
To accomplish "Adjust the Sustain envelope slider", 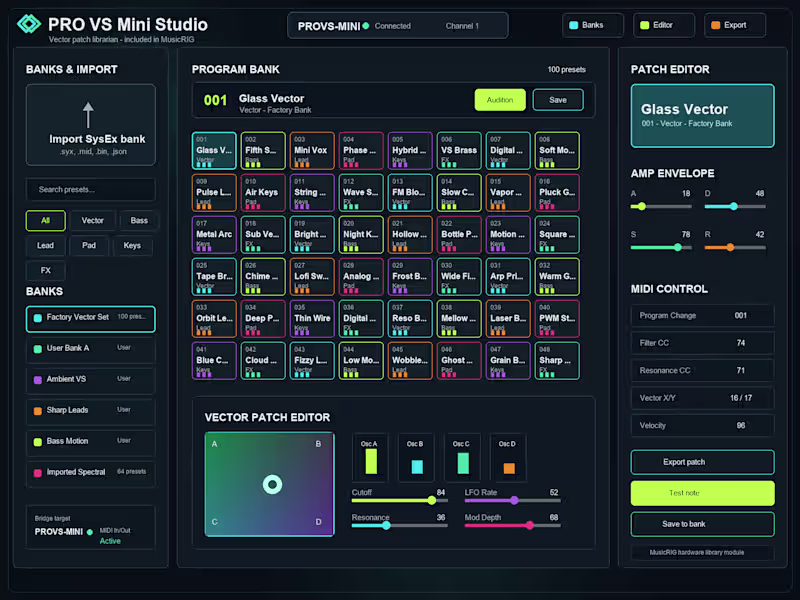I will [661, 247].
